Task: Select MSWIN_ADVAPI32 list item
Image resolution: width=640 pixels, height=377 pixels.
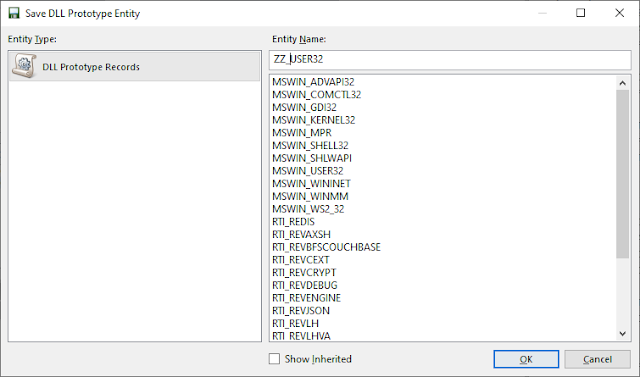Action: coord(313,82)
